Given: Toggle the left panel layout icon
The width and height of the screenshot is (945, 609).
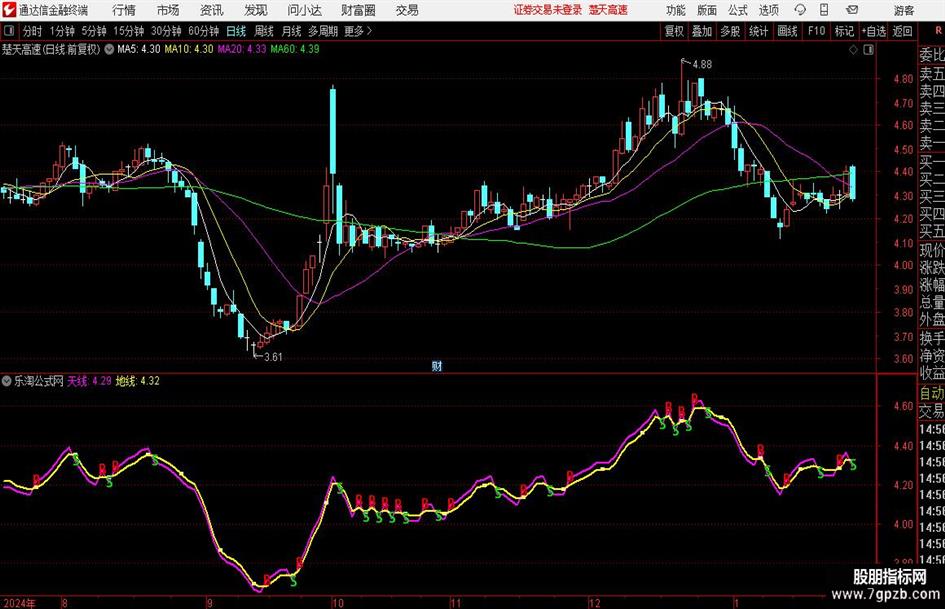Looking at the screenshot, I should pos(9,31).
